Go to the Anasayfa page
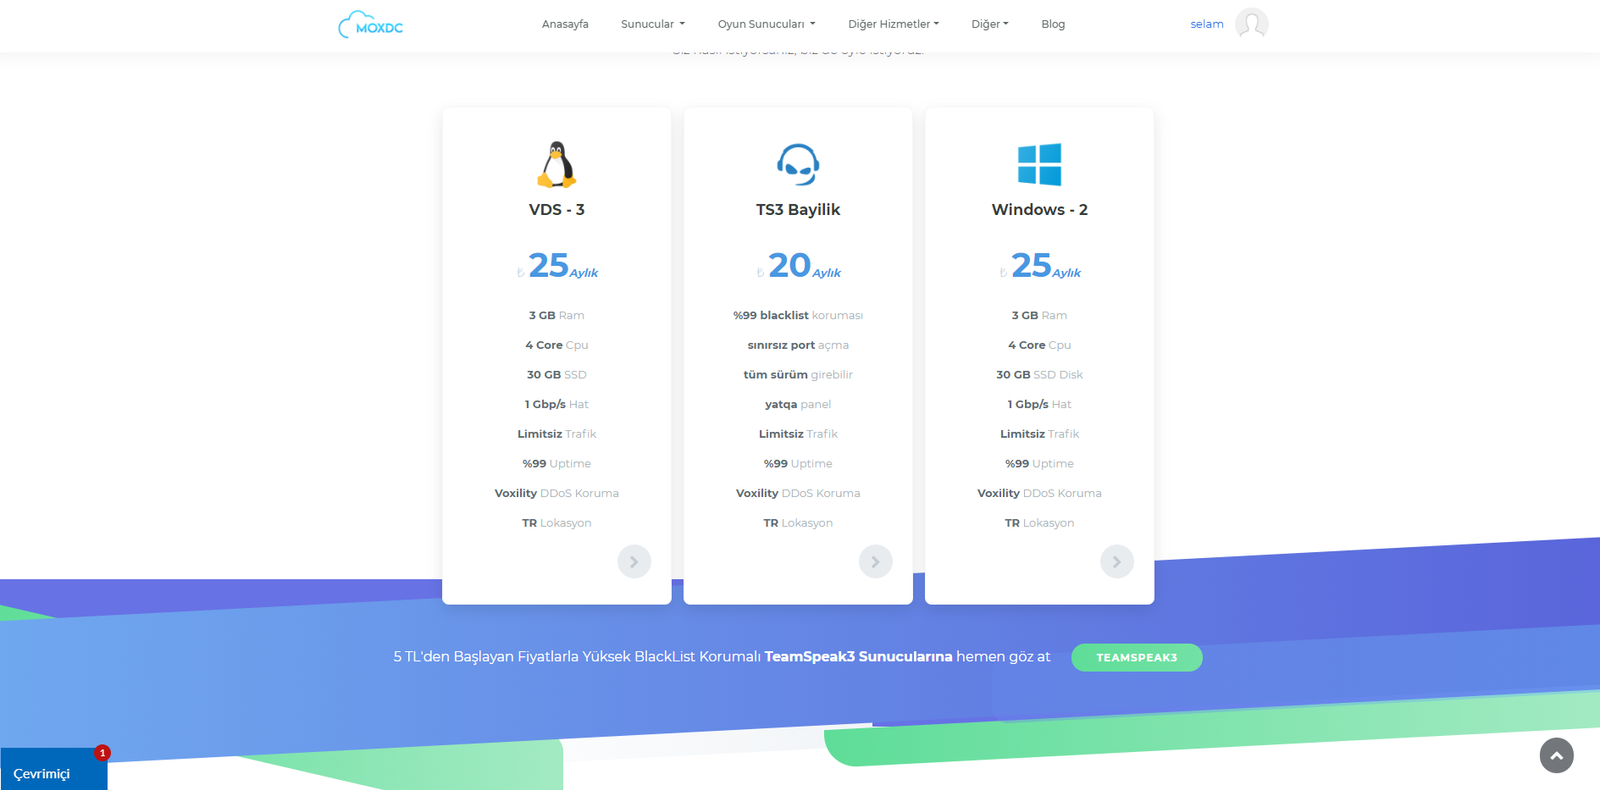The image size is (1600, 790). [565, 24]
